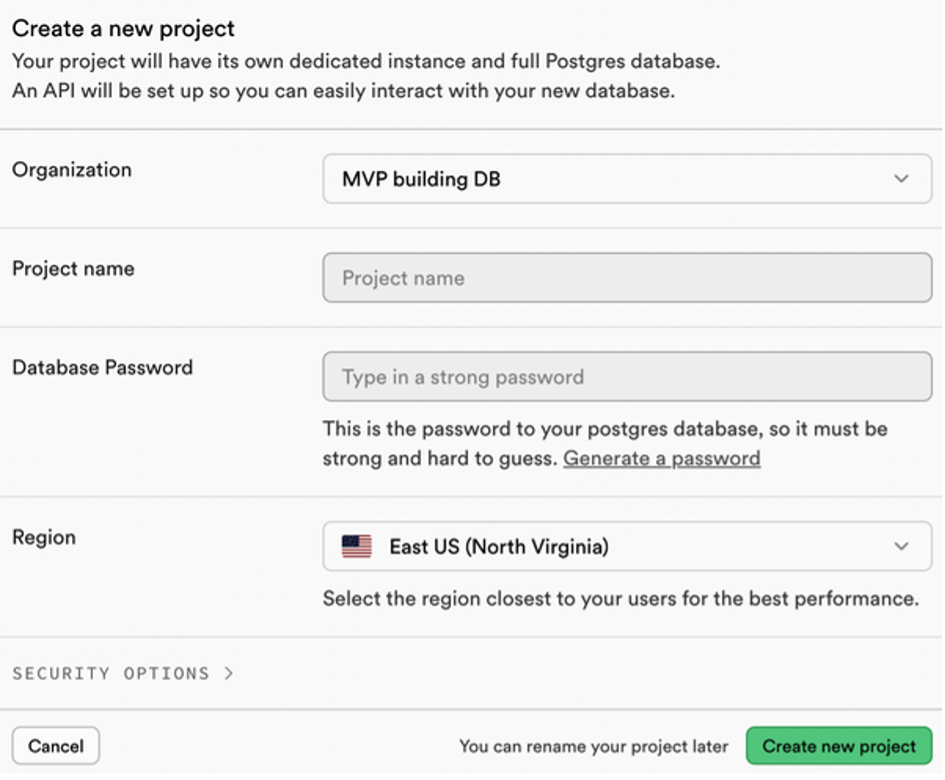Dismiss the project creation dialog

click(56, 746)
